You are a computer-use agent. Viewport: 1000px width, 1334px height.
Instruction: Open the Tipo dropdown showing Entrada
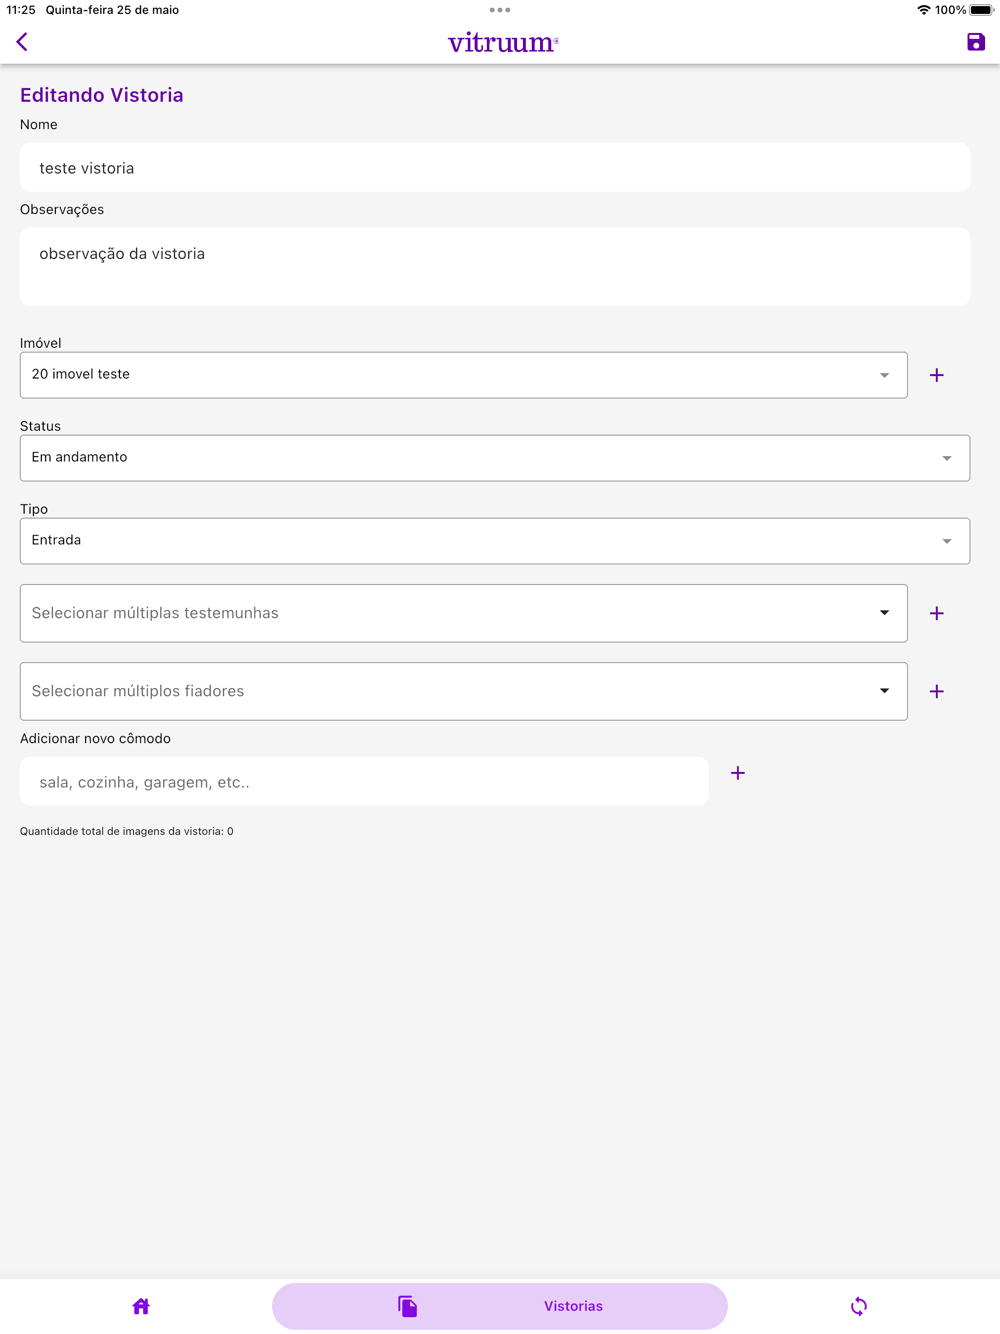coord(494,541)
